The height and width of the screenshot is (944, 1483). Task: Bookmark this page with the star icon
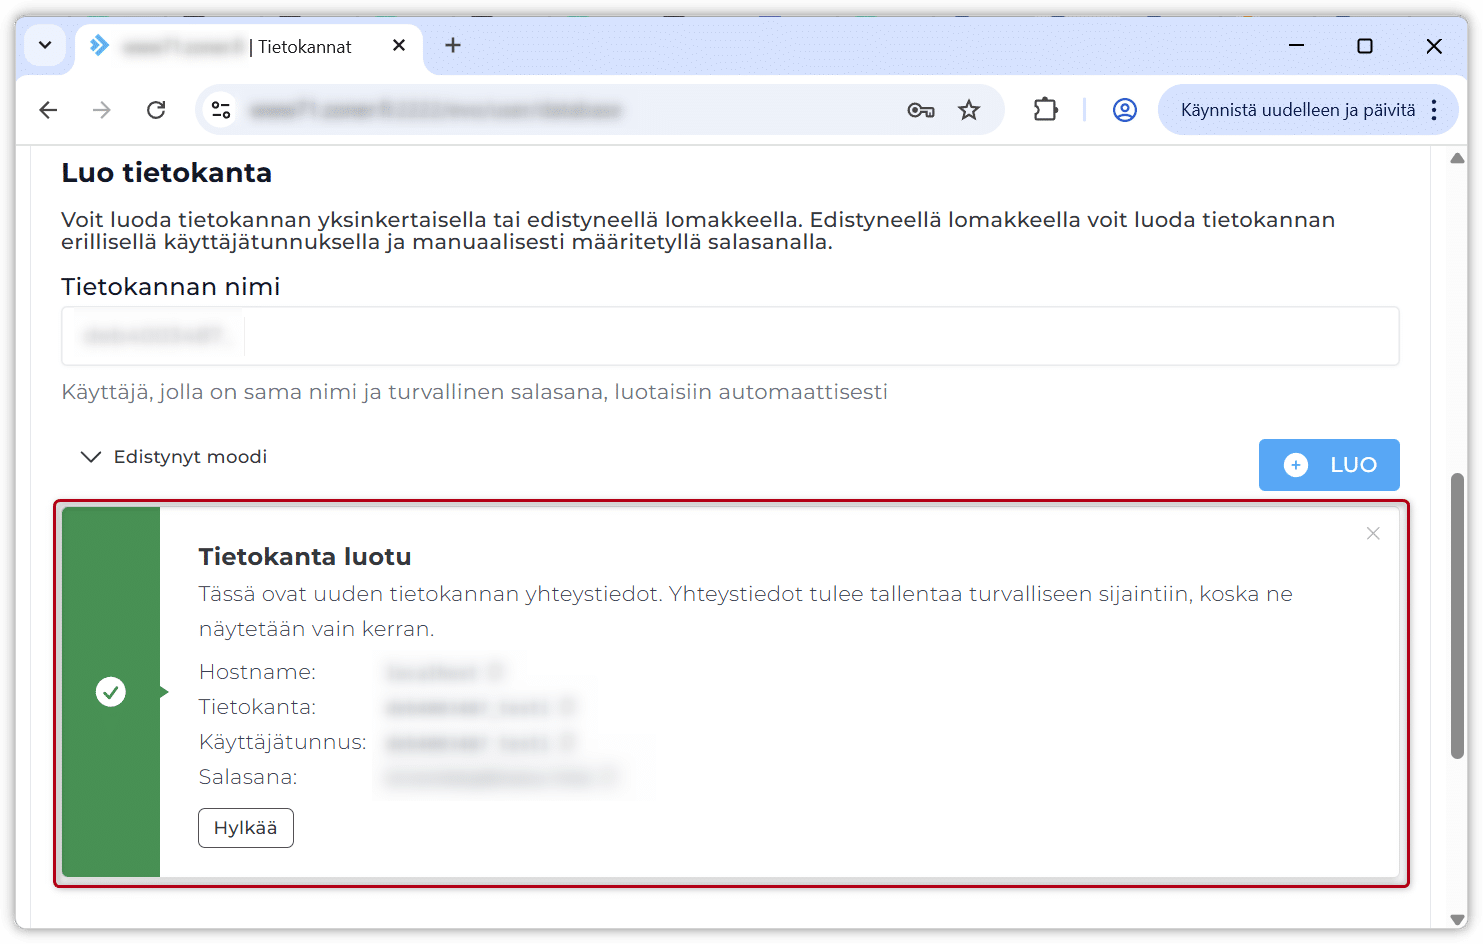coord(968,110)
